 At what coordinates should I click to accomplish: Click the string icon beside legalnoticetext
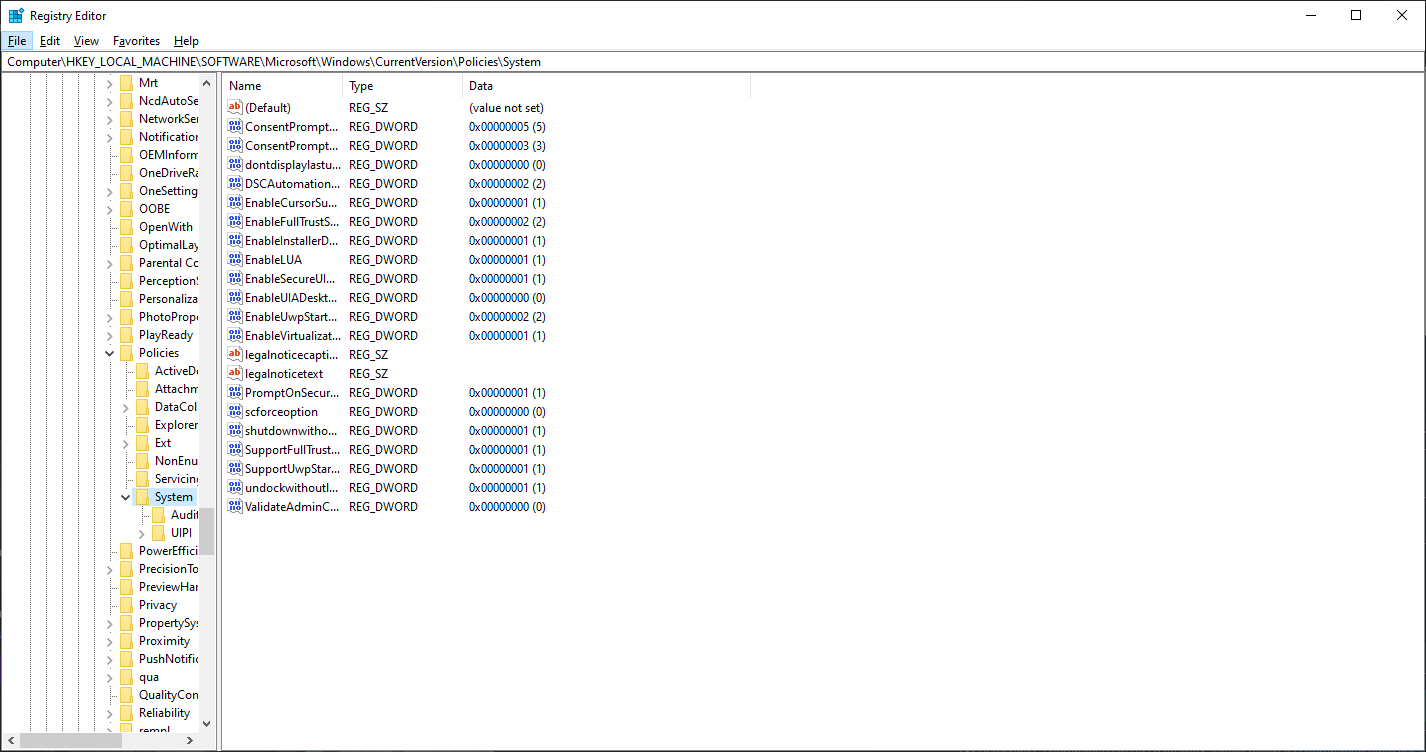pos(235,374)
